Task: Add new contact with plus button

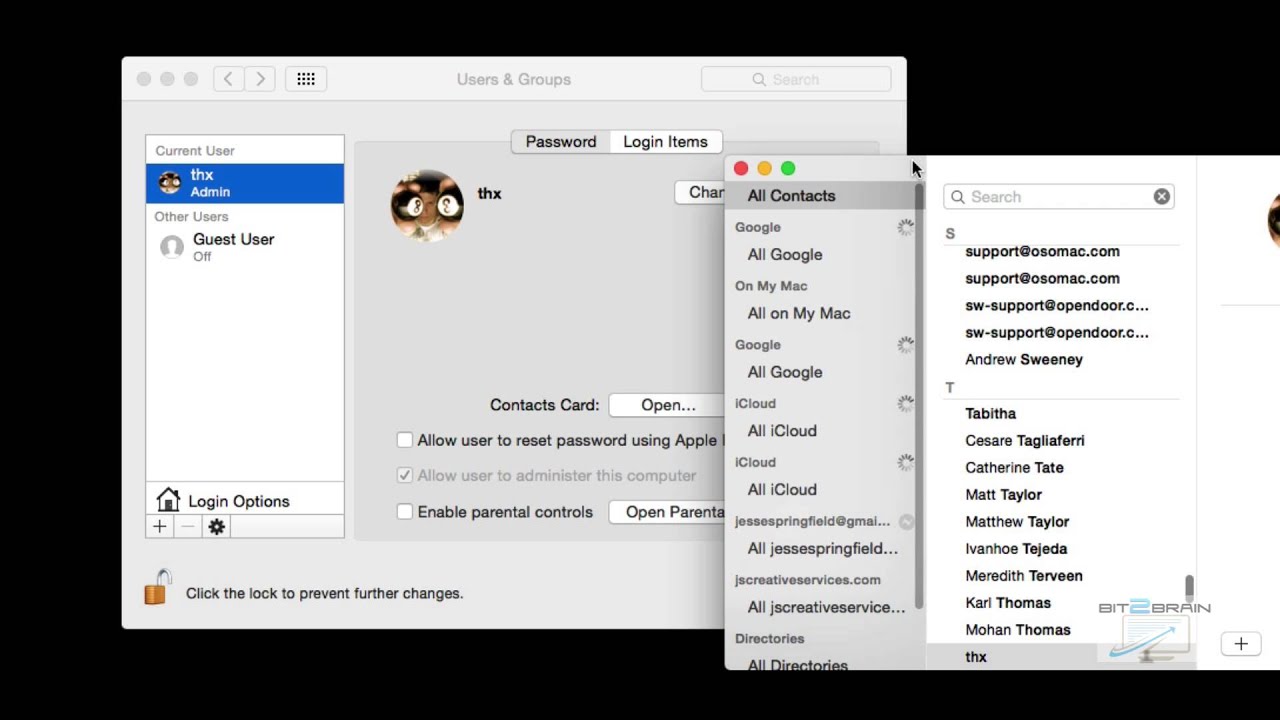Action: 1241,644
